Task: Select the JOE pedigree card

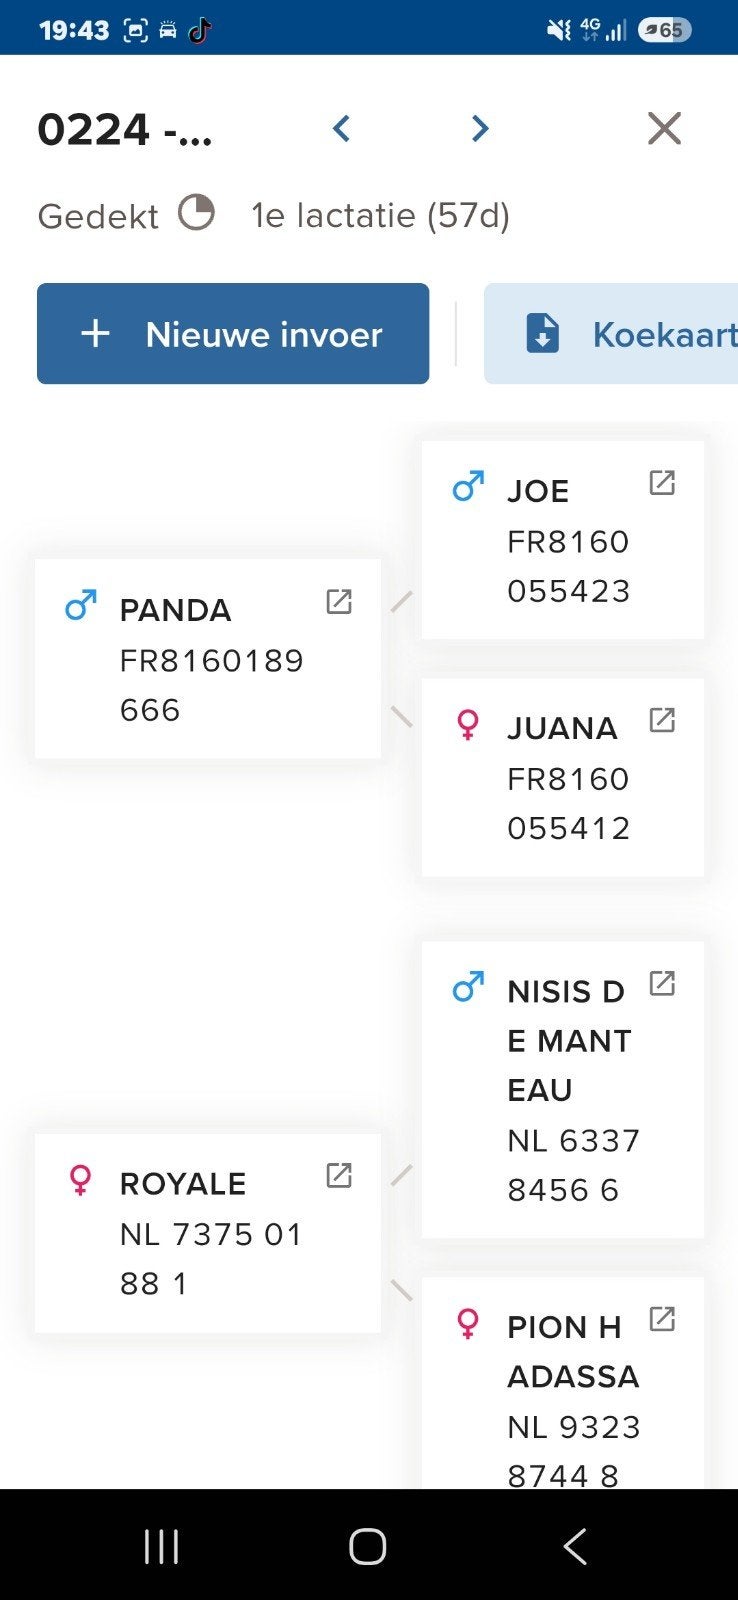Action: coord(563,540)
